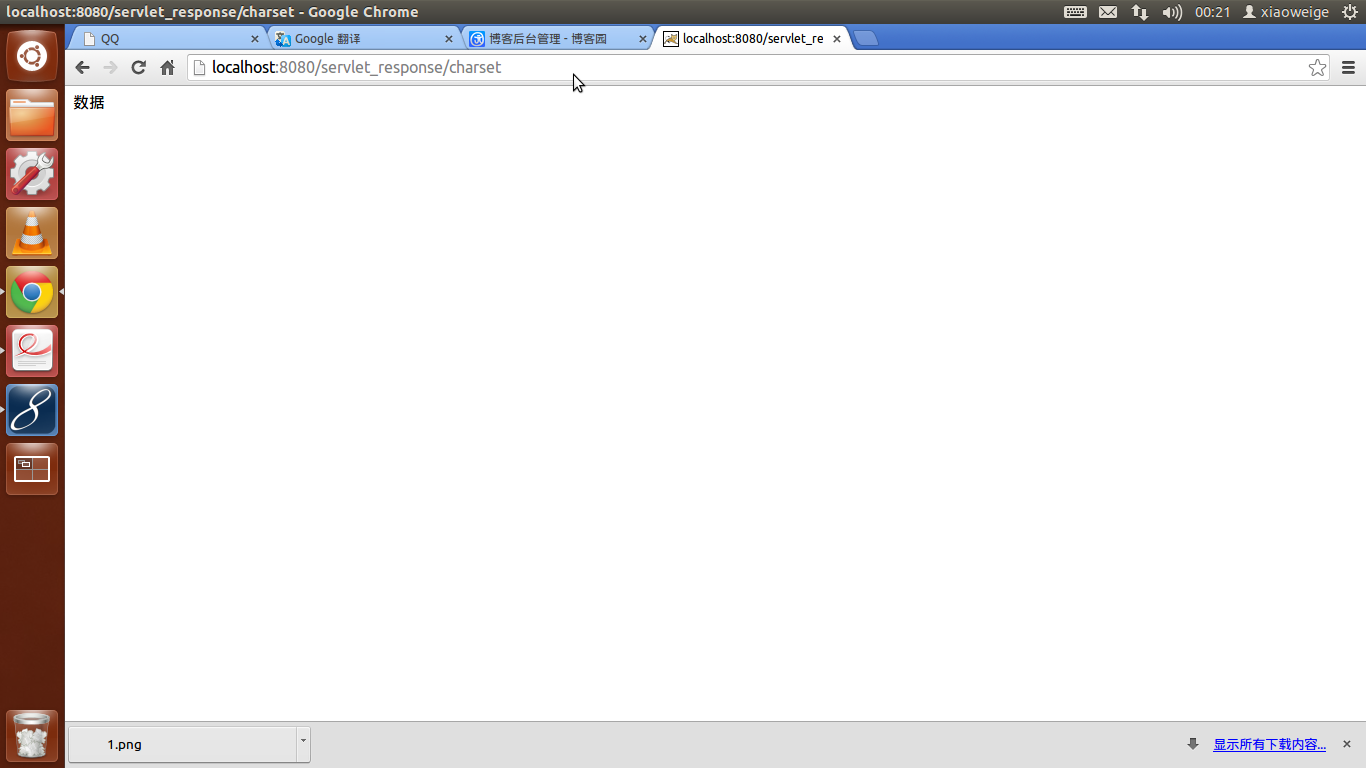Viewport: 1366px width, 768px height.
Task: Open the xiaoweige user menu
Action: point(1286,12)
